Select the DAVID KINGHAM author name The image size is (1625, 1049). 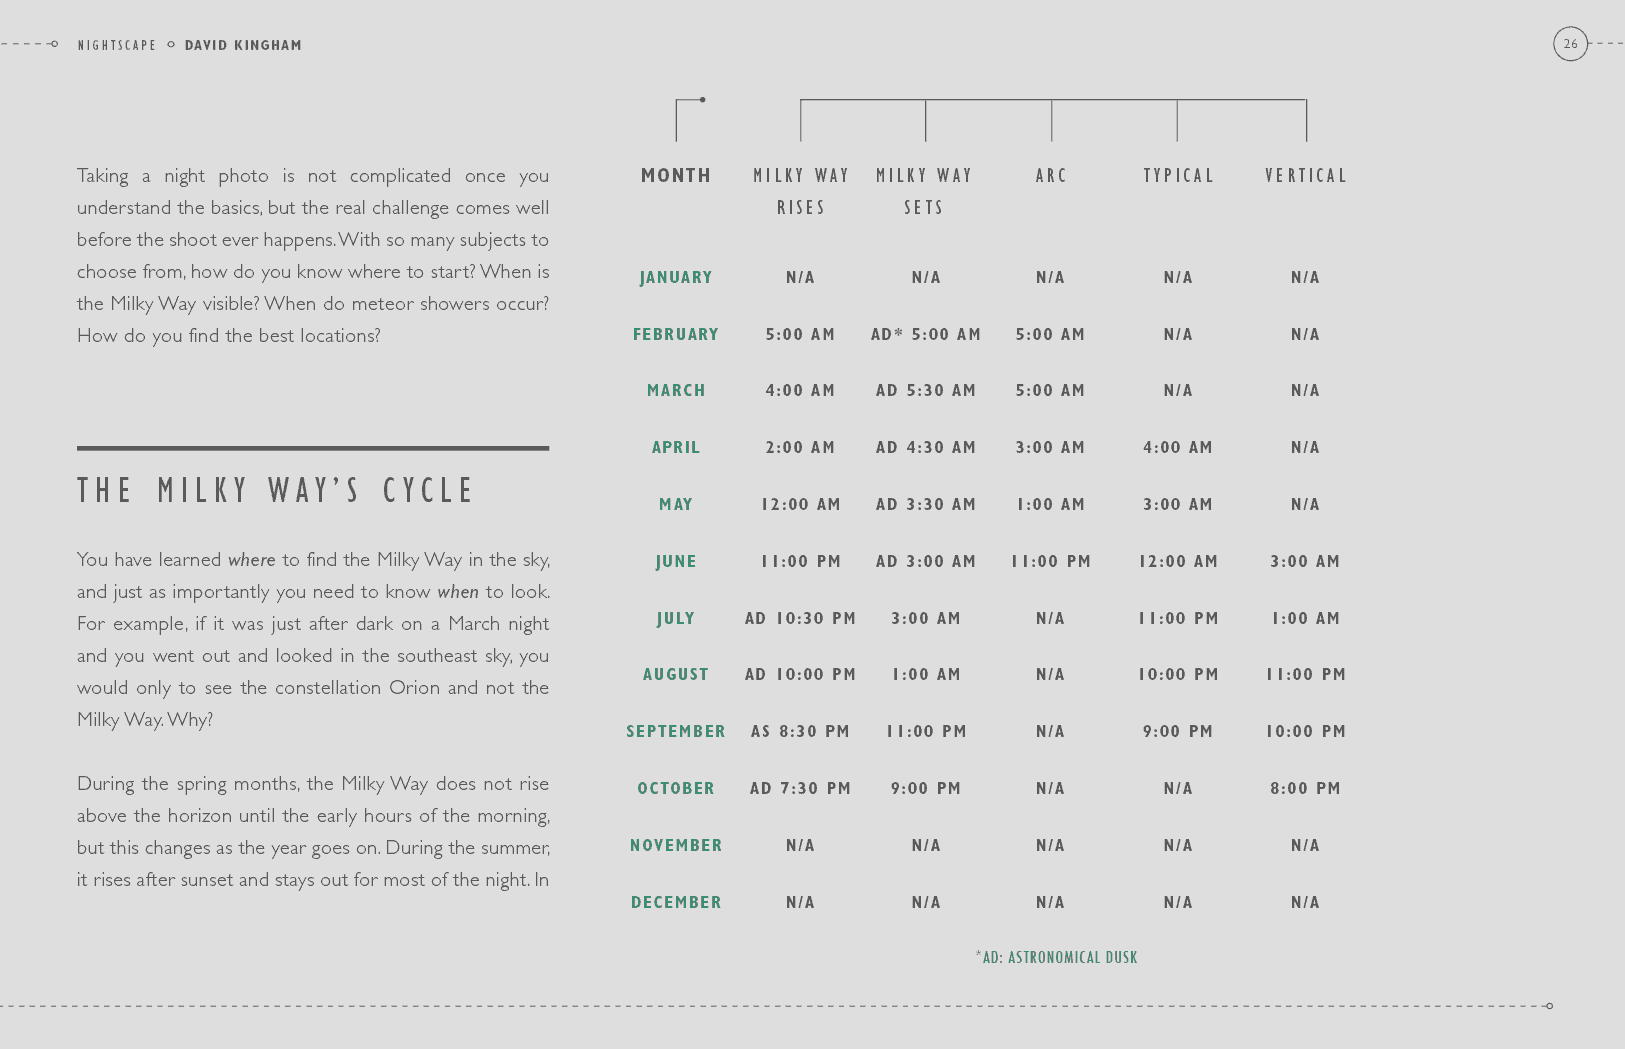click(243, 45)
